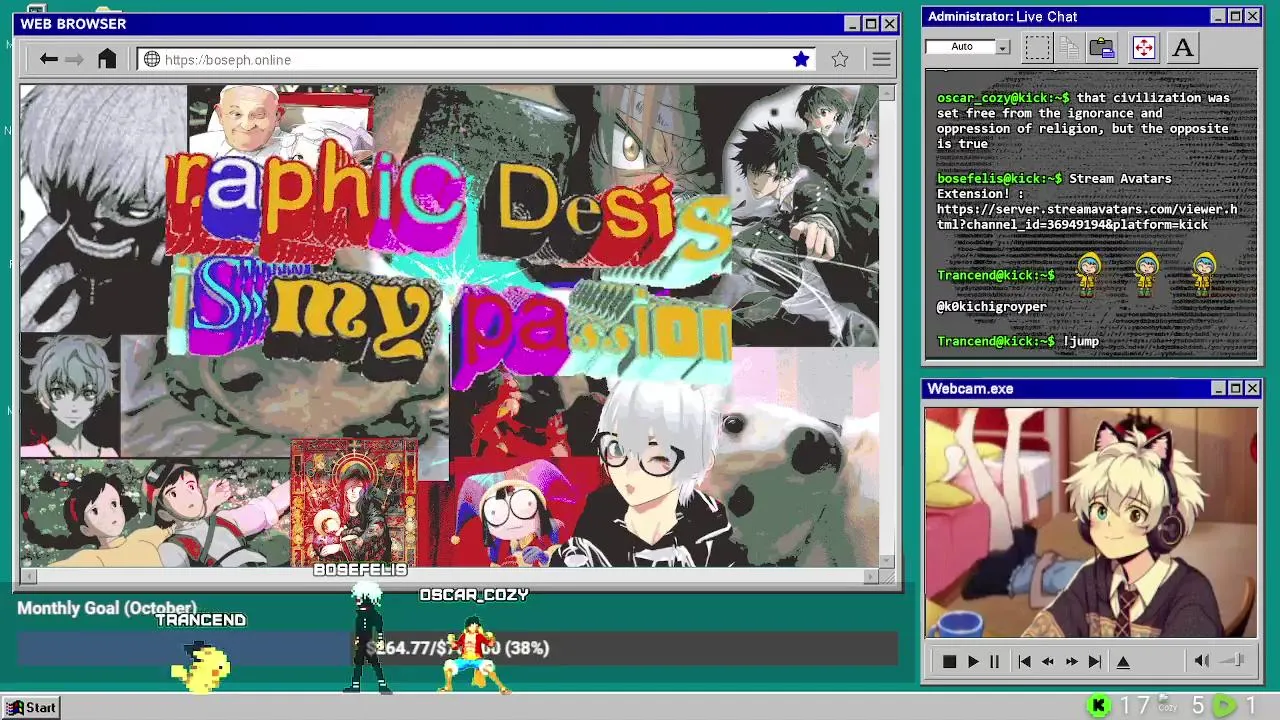Viewport: 1280px width, 720px height.
Task: Click the scroll-right arrow of the browser scrollbar
Action: (x=871, y=576)
